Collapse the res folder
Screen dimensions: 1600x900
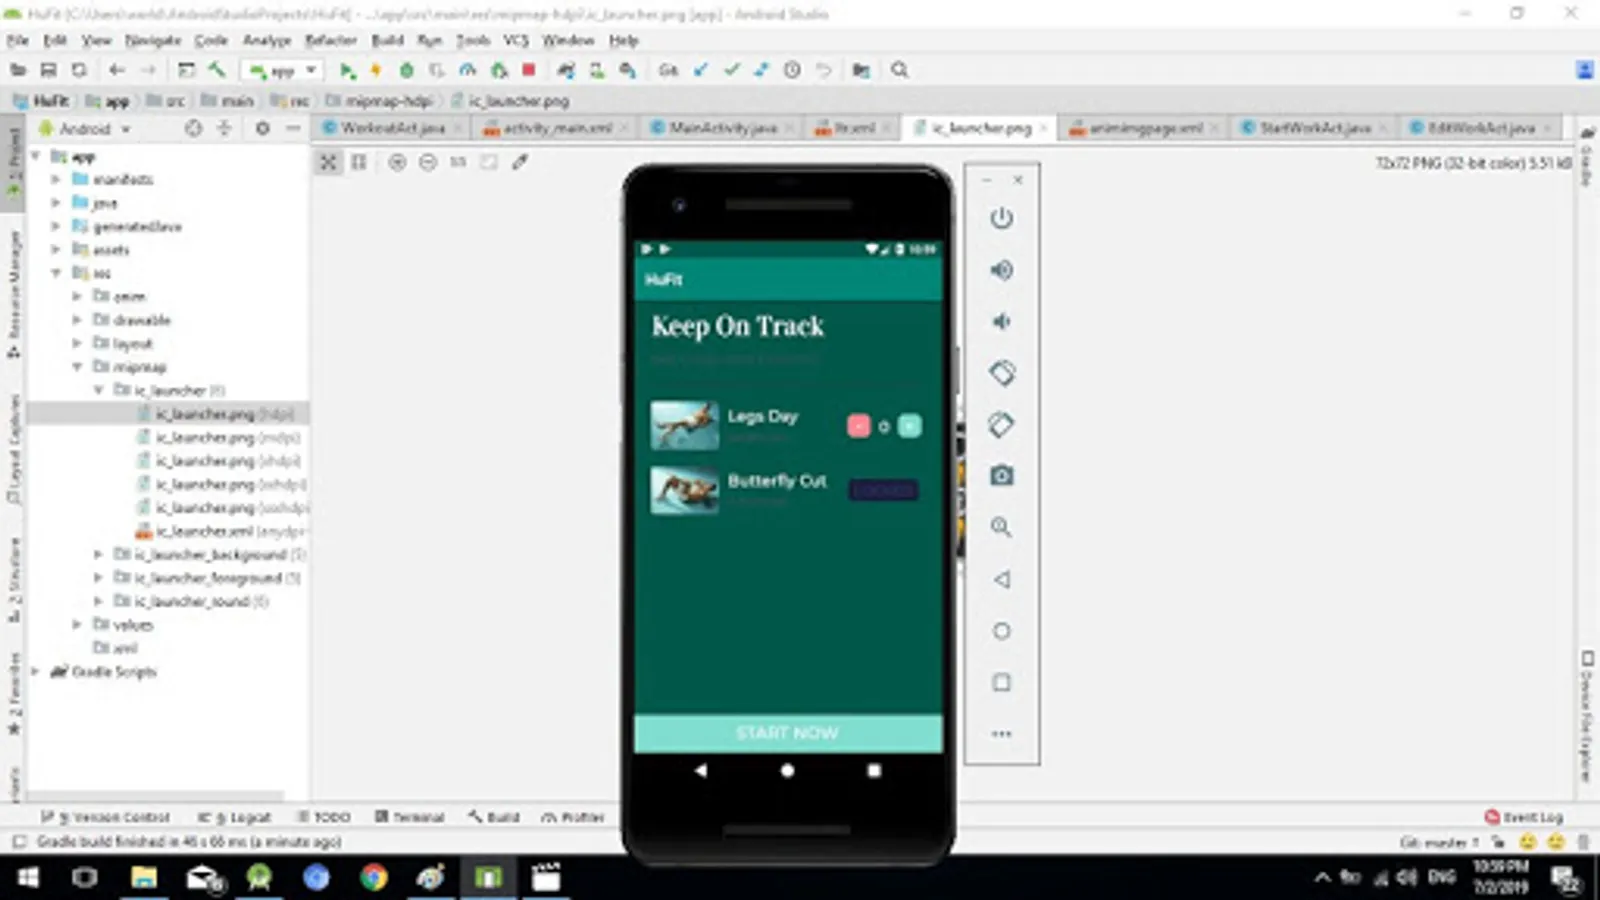tap(56, 273)
